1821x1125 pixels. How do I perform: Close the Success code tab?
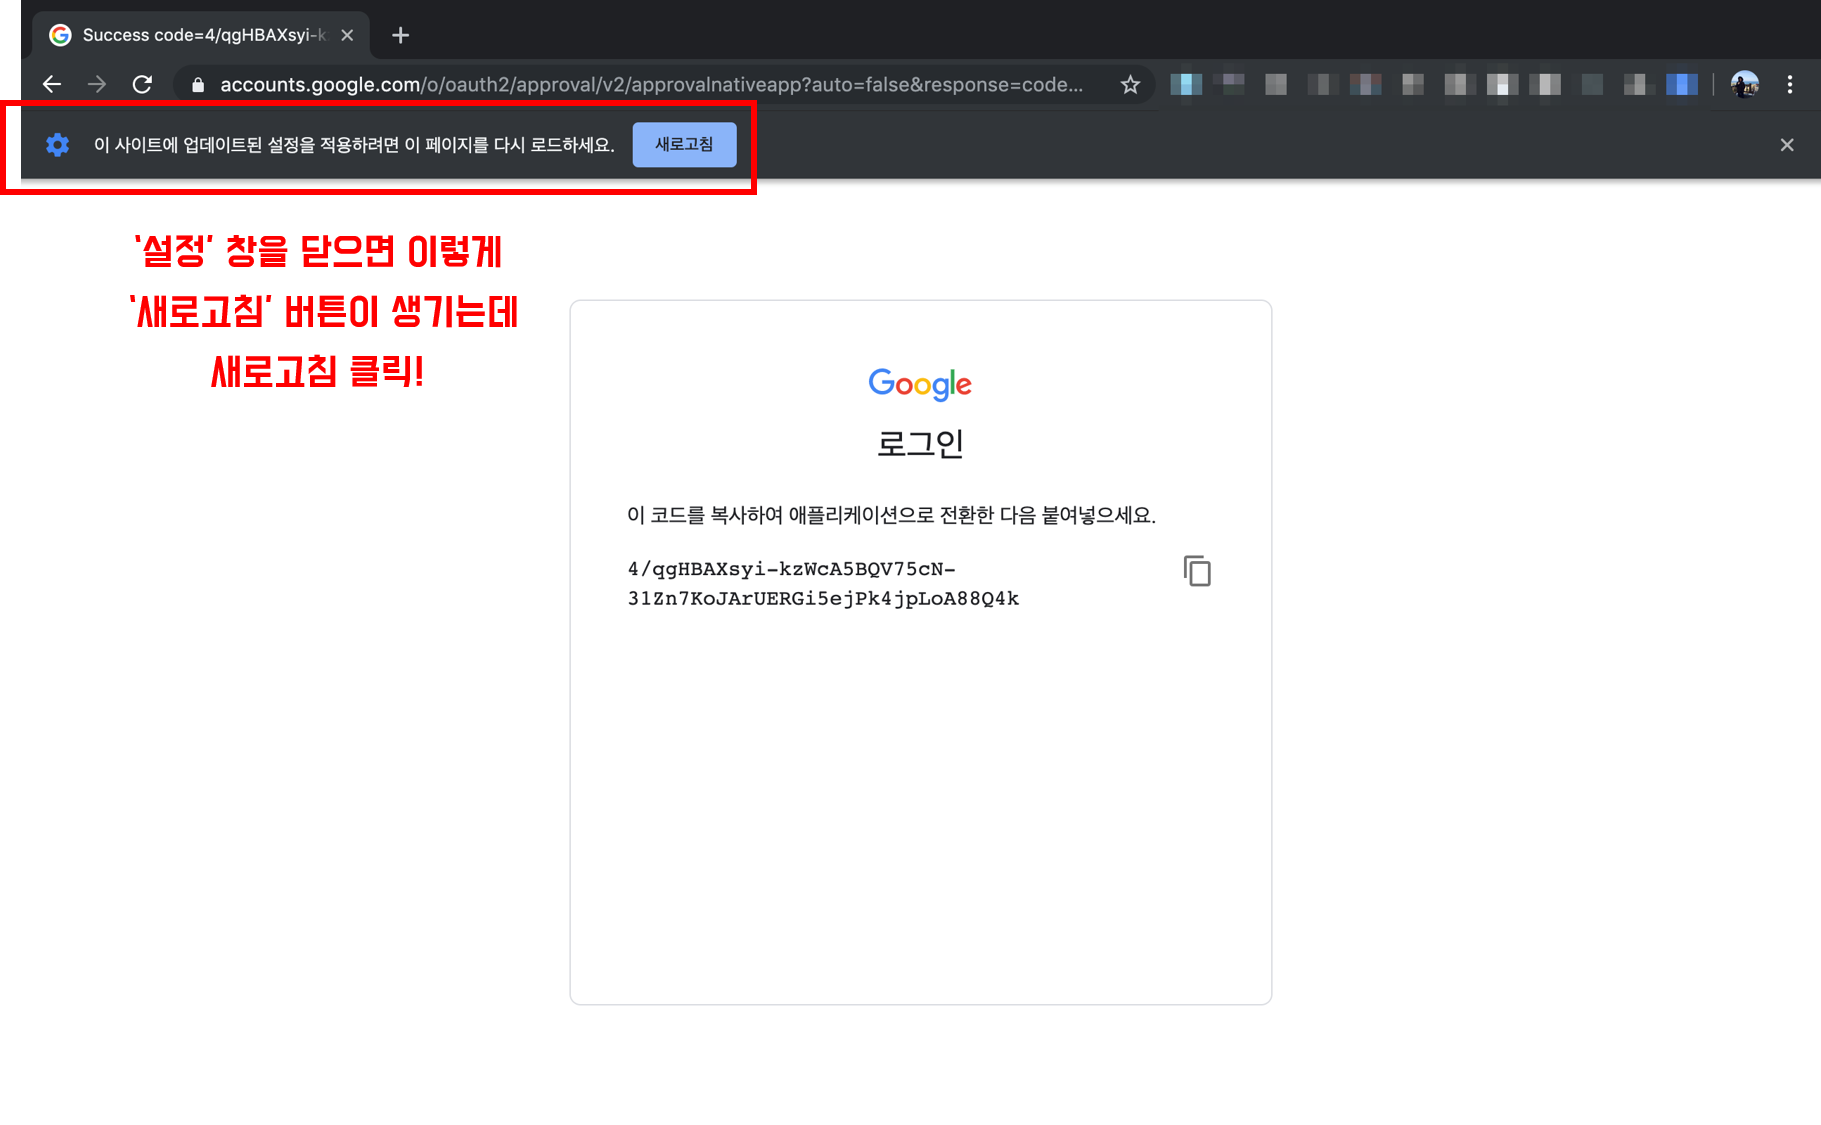[x=347, y=35]
